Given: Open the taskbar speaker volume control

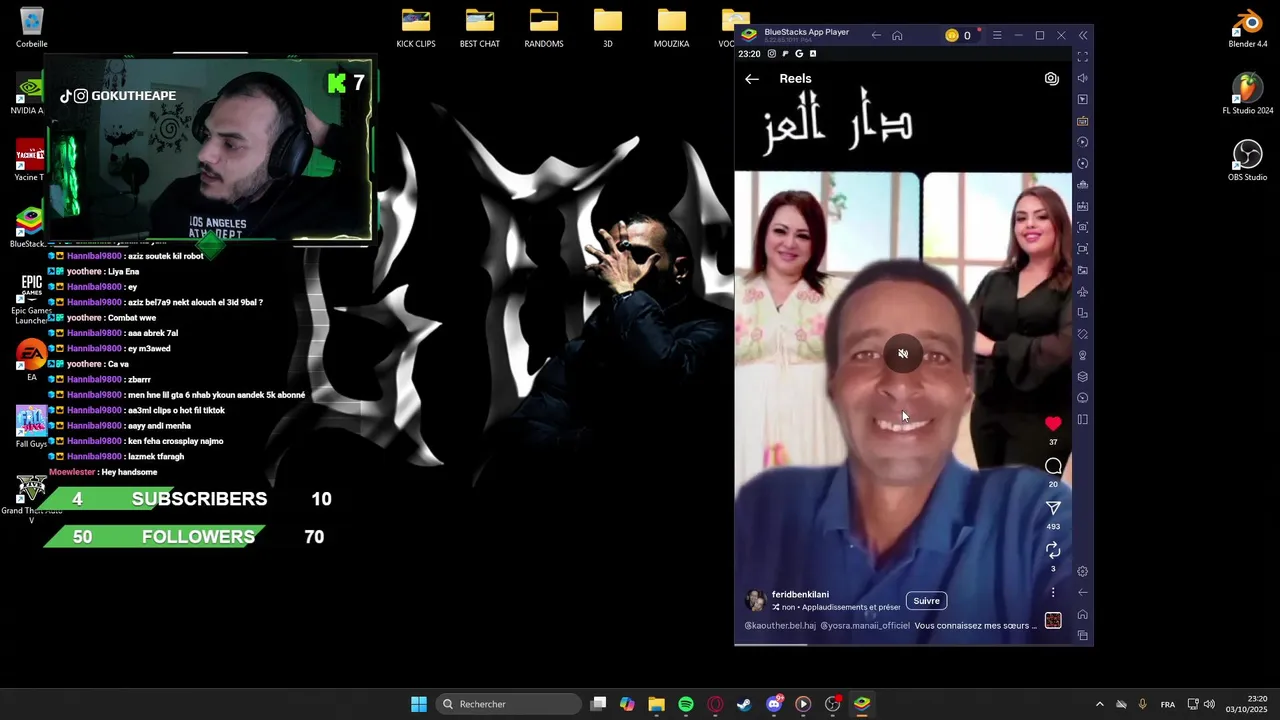Looking at the screenshot, I should click(x=1209, y=704).
